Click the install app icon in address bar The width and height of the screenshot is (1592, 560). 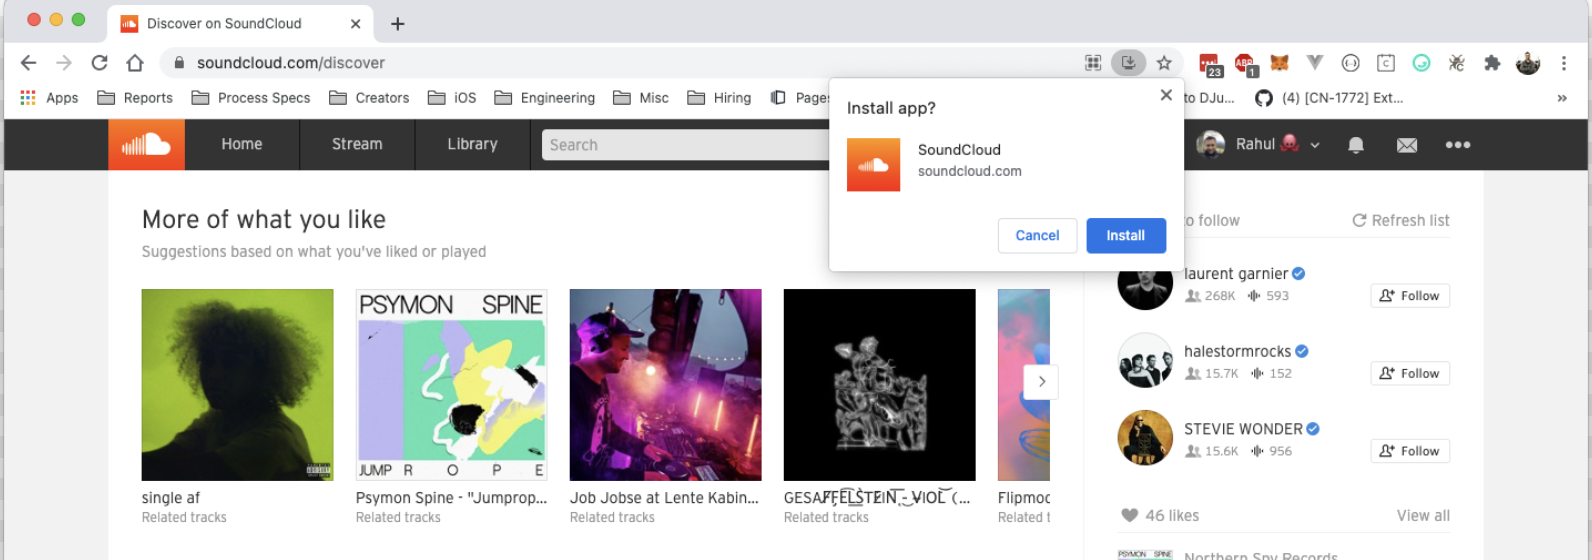point(1128,63)
